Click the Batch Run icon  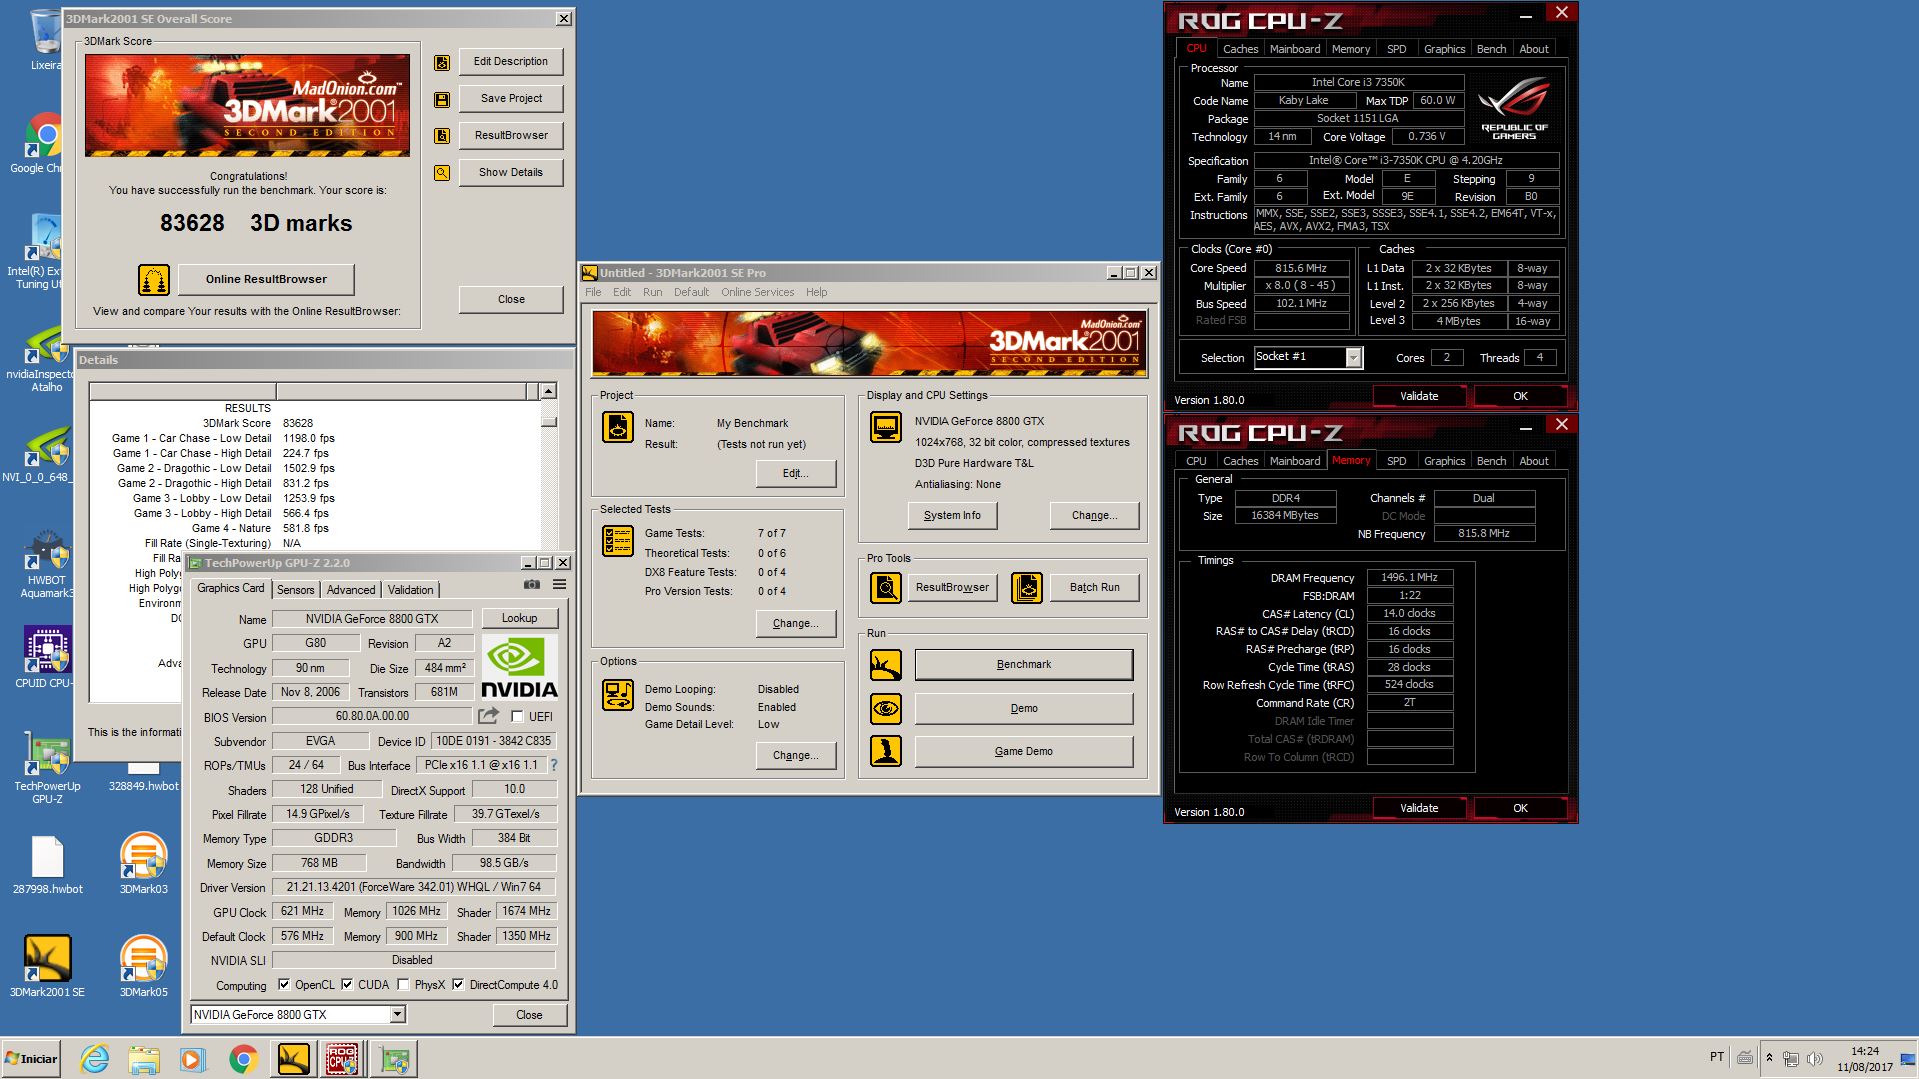tap(1027, 588)
